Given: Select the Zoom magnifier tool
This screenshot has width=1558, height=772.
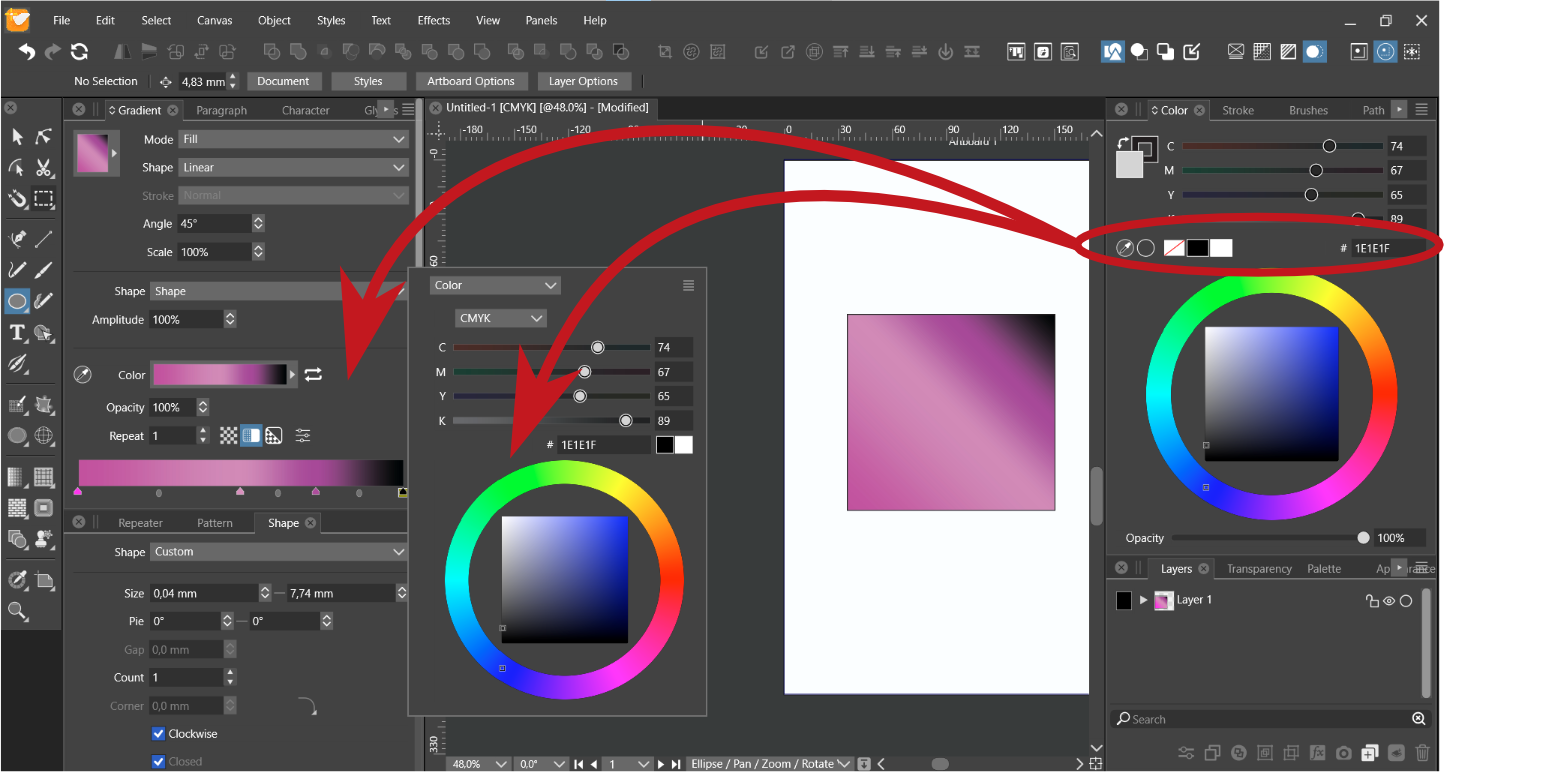Looking at the screenshot, I should pyautogui.click(x=17, y=611).
